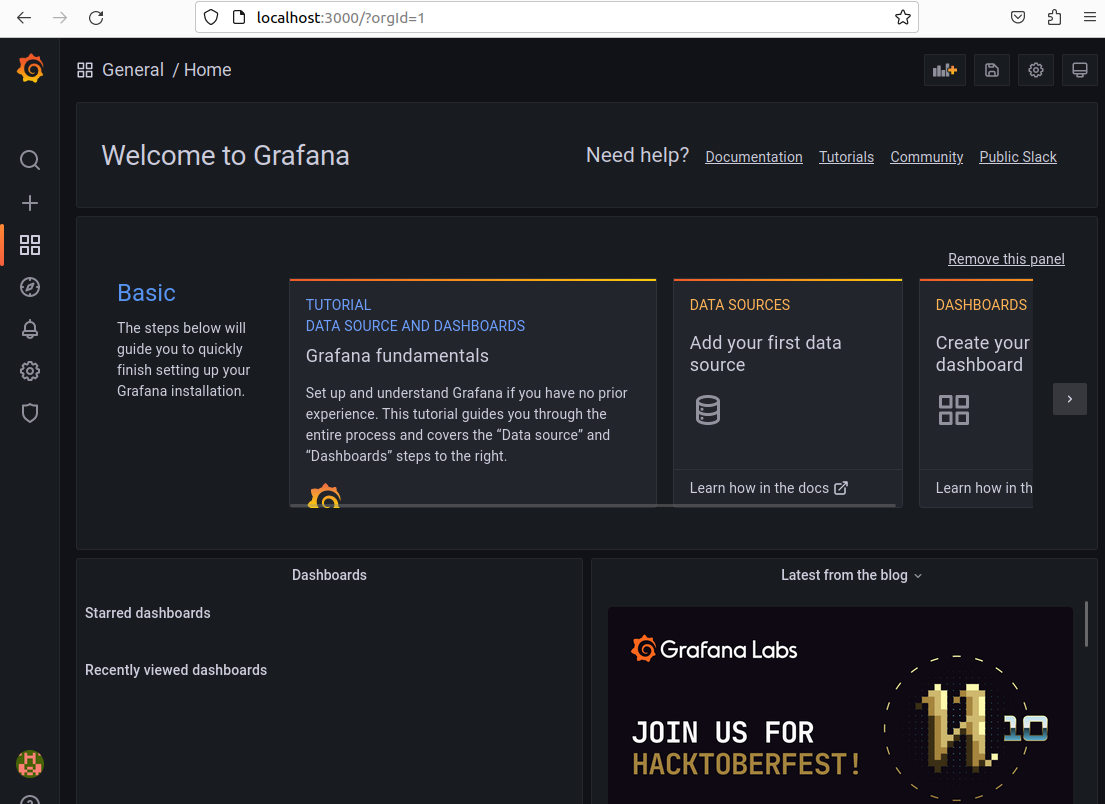Open the Alerting bell icon
The height and width of the screenshot is (804, 1105).
click(30, 329)
